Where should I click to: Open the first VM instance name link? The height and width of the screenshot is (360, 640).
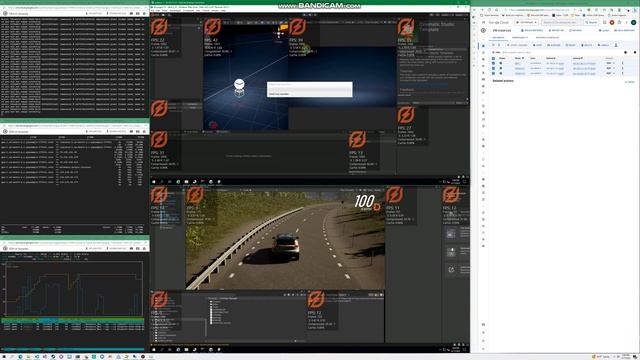tap(518, 63)
